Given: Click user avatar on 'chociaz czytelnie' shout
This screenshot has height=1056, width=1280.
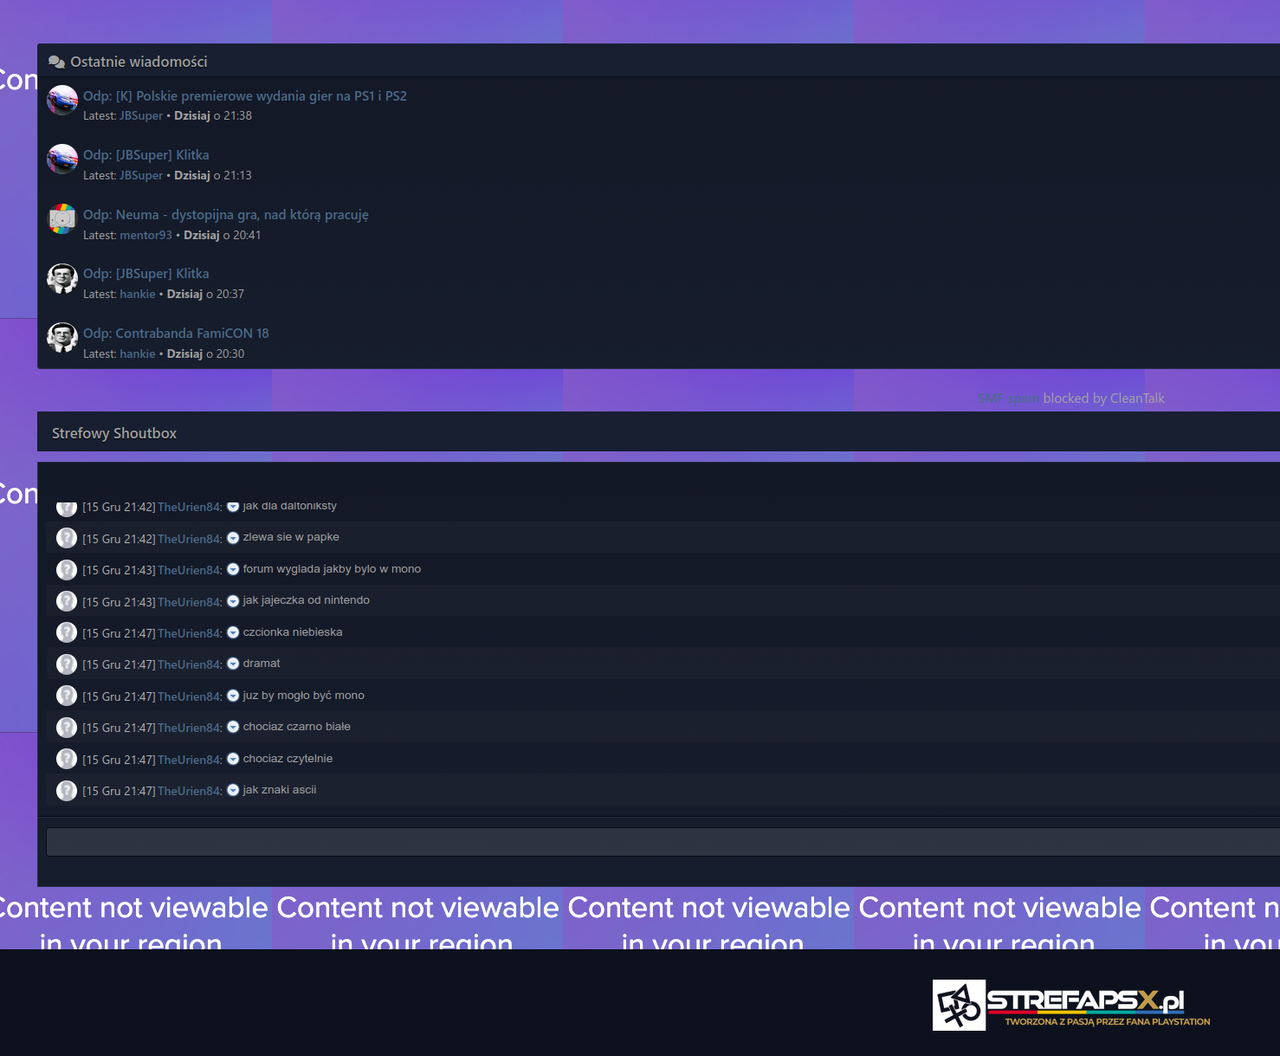Looking at the screenshot, I should [x=67, y=759].
